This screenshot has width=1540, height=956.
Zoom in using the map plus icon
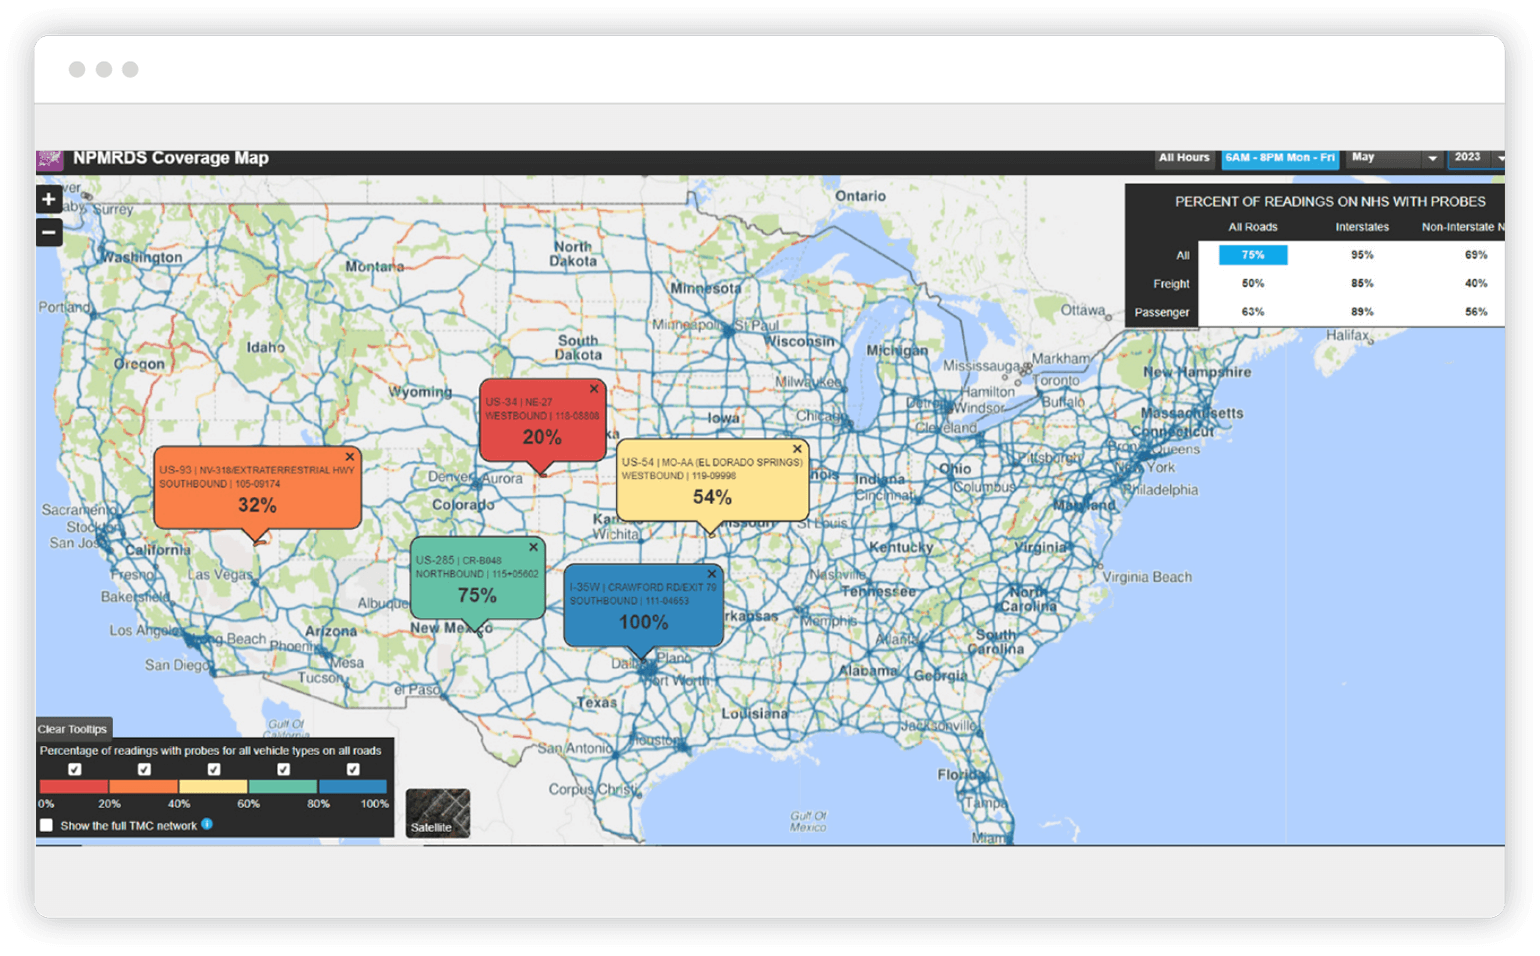click(x=48, y=198)
